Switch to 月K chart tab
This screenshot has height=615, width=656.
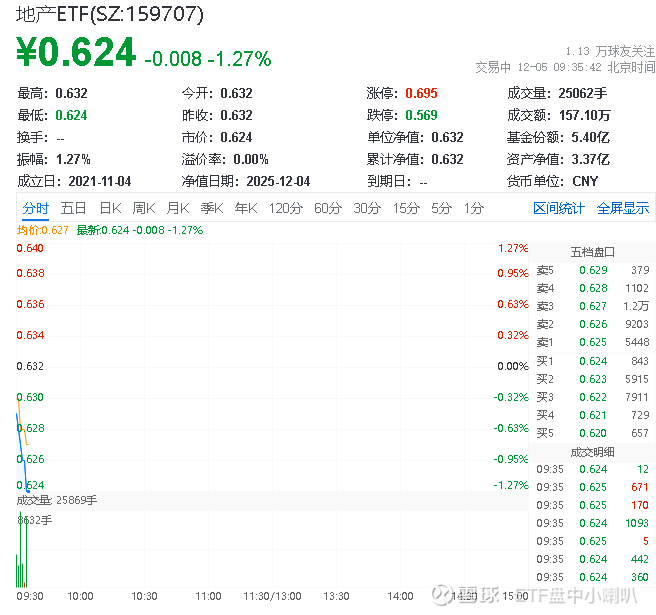178,208
